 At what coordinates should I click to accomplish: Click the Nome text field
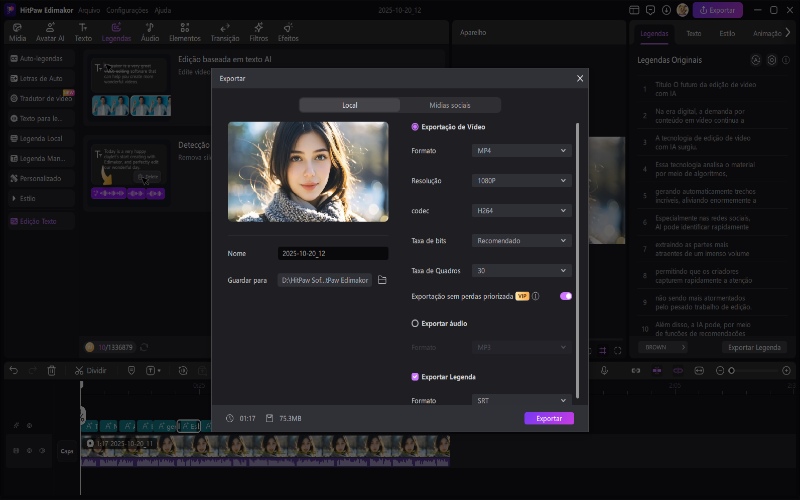point(333,254)
